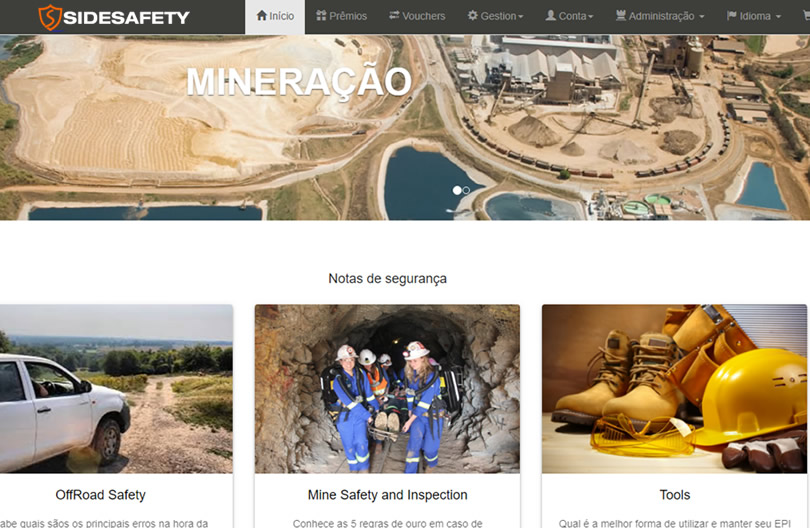The image size is (810, 532).
Task: Open the Mine Safety and Inspection title
Action: tap(387, 495)
